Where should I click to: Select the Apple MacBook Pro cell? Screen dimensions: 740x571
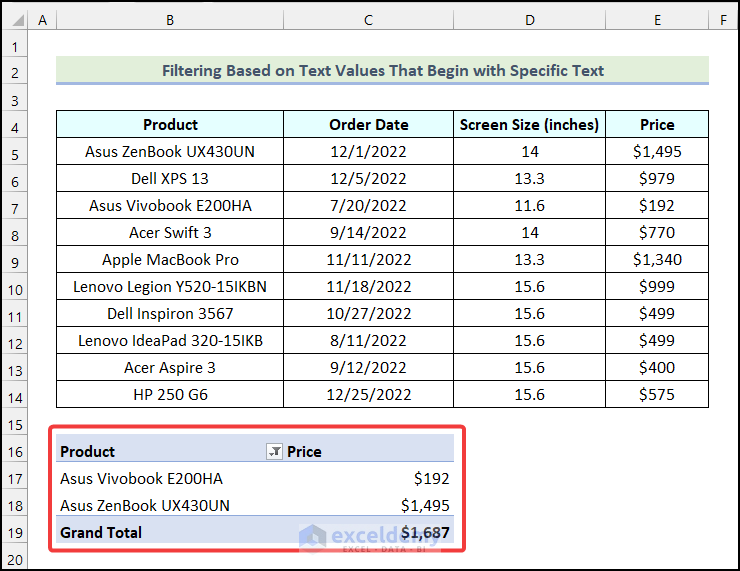coord(170,260)
